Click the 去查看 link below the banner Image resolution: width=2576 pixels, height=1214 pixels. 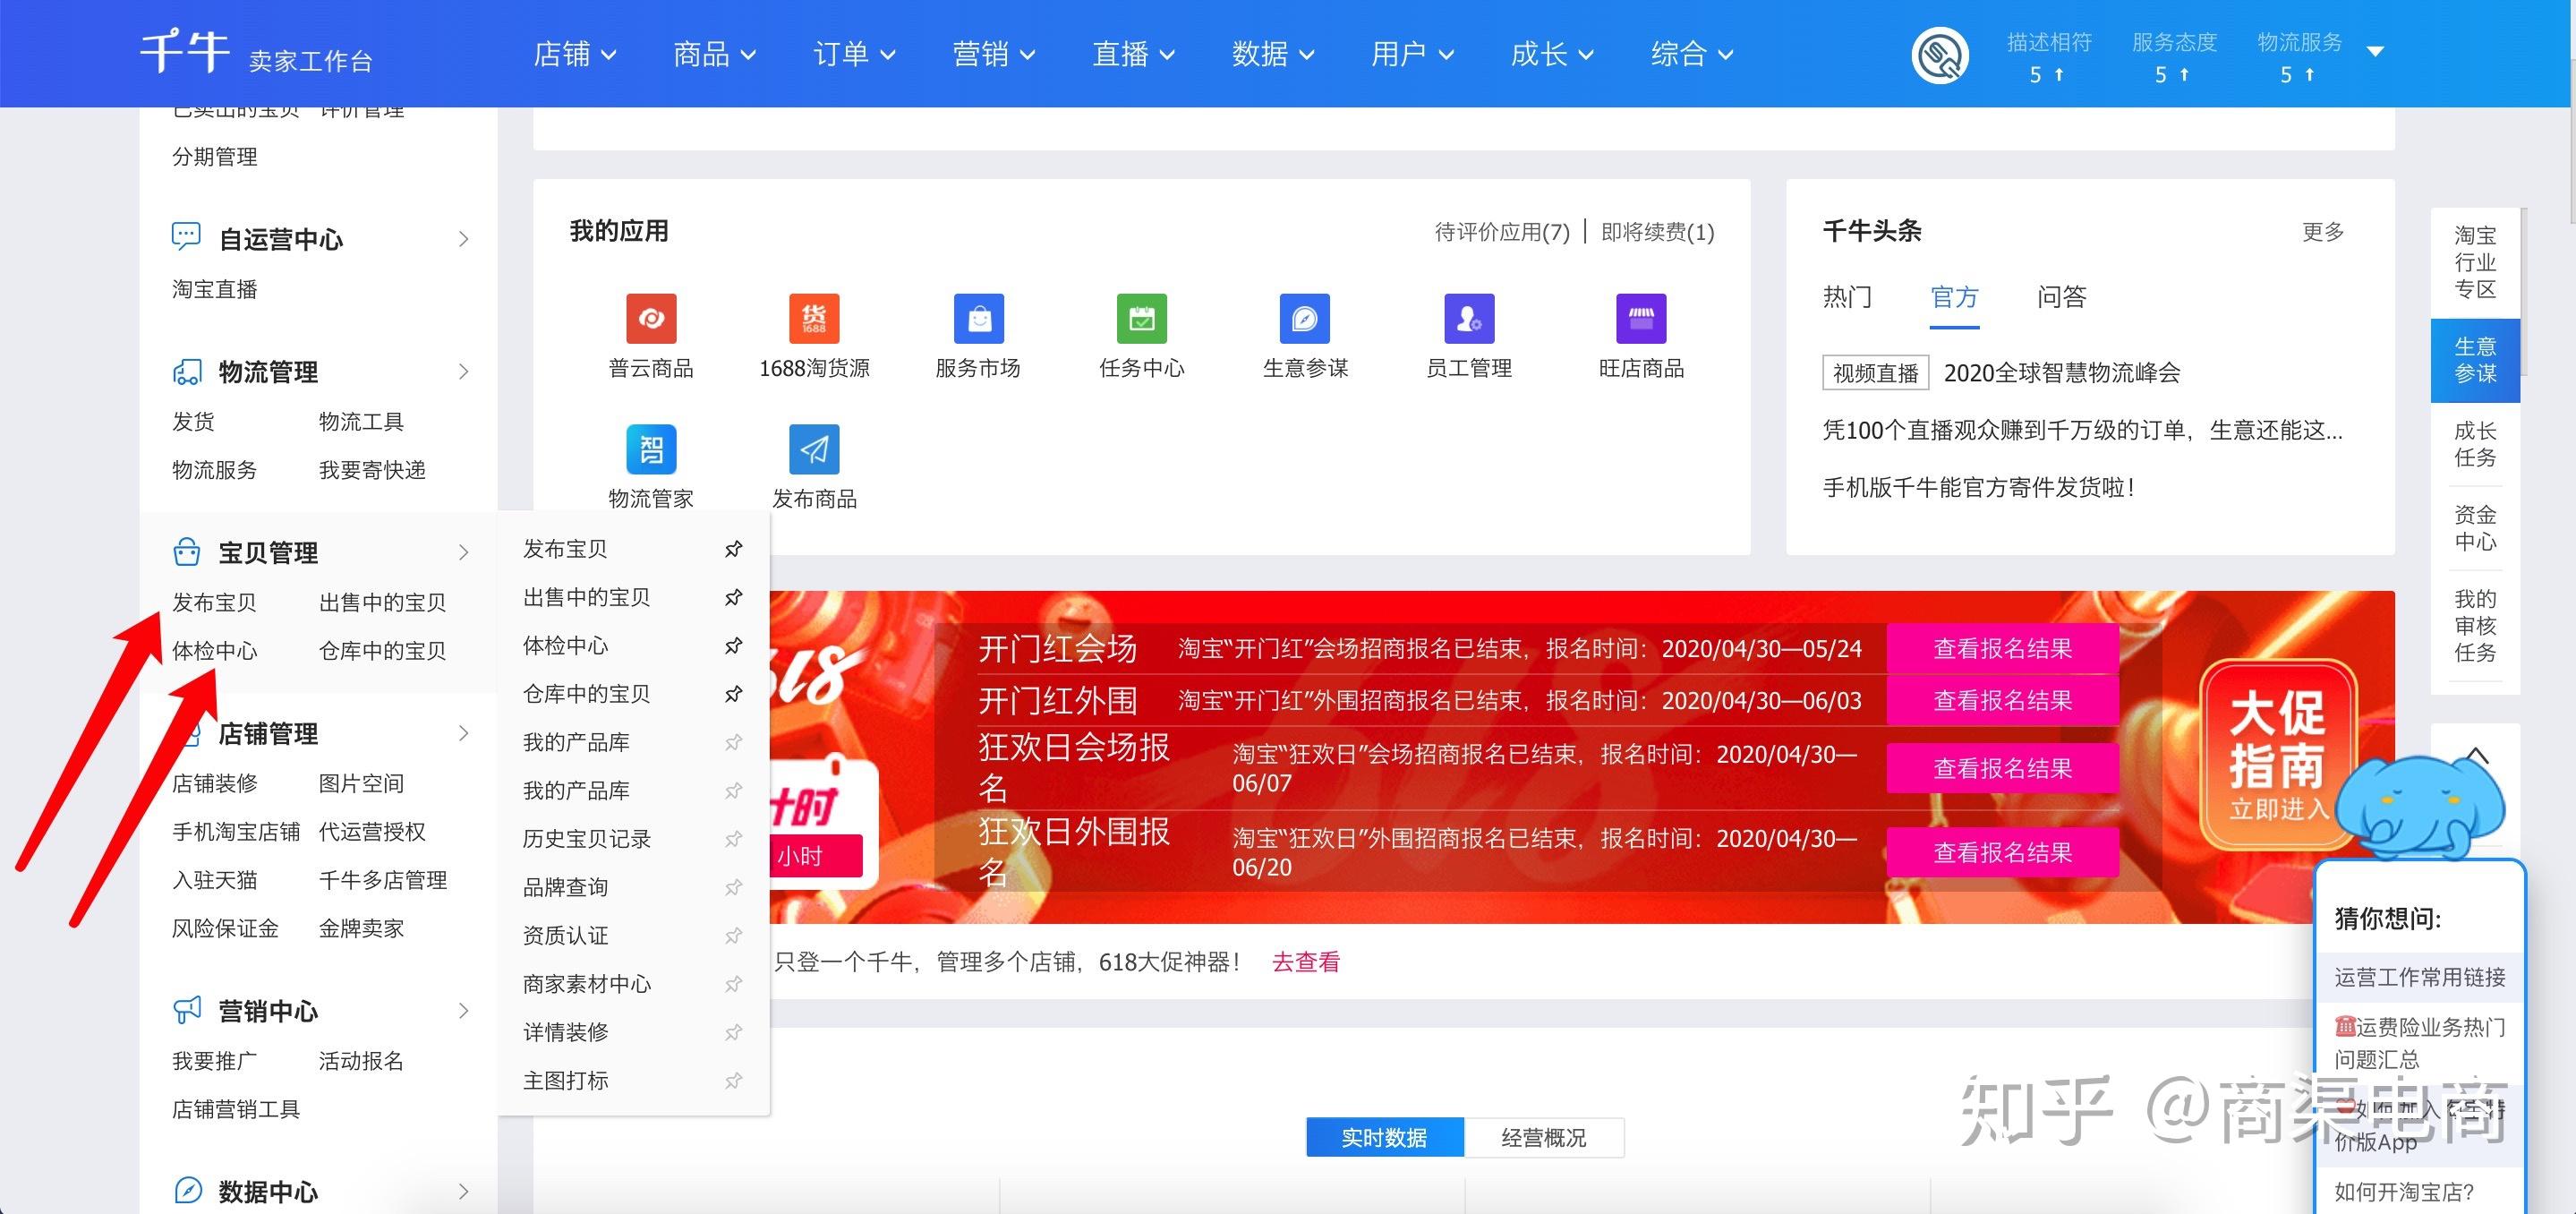pyautogui.click(x=1305, y=962)
